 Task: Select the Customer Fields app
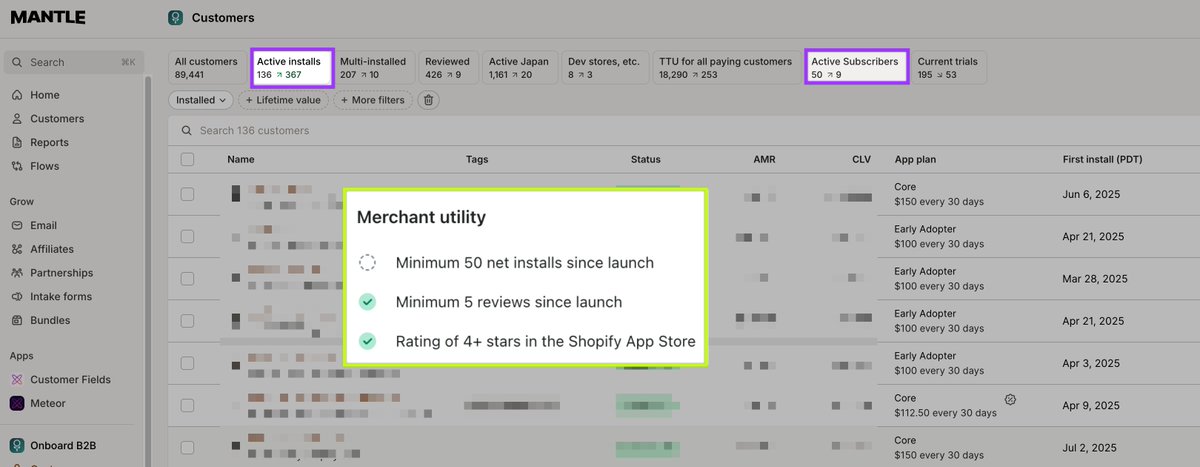70,380
